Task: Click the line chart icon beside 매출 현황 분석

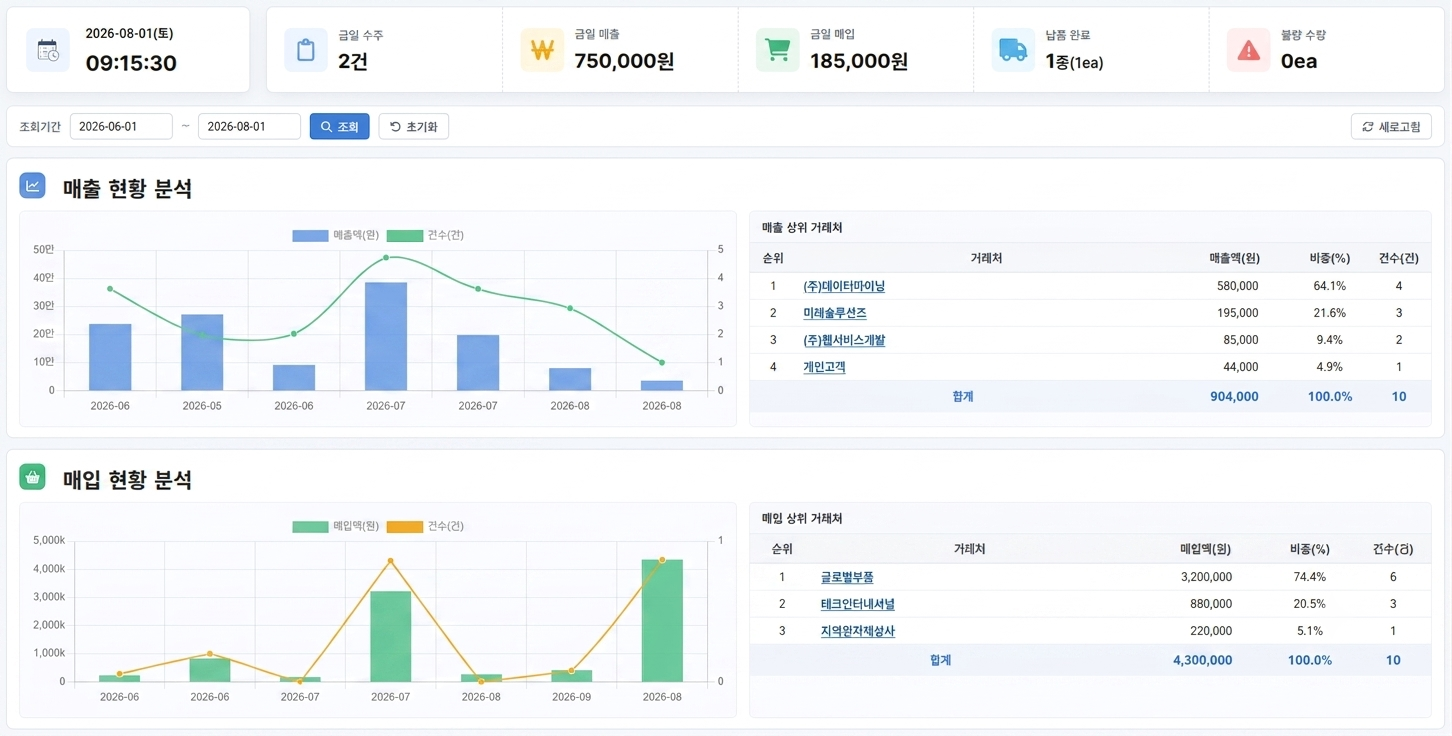Action: point(33,185)
